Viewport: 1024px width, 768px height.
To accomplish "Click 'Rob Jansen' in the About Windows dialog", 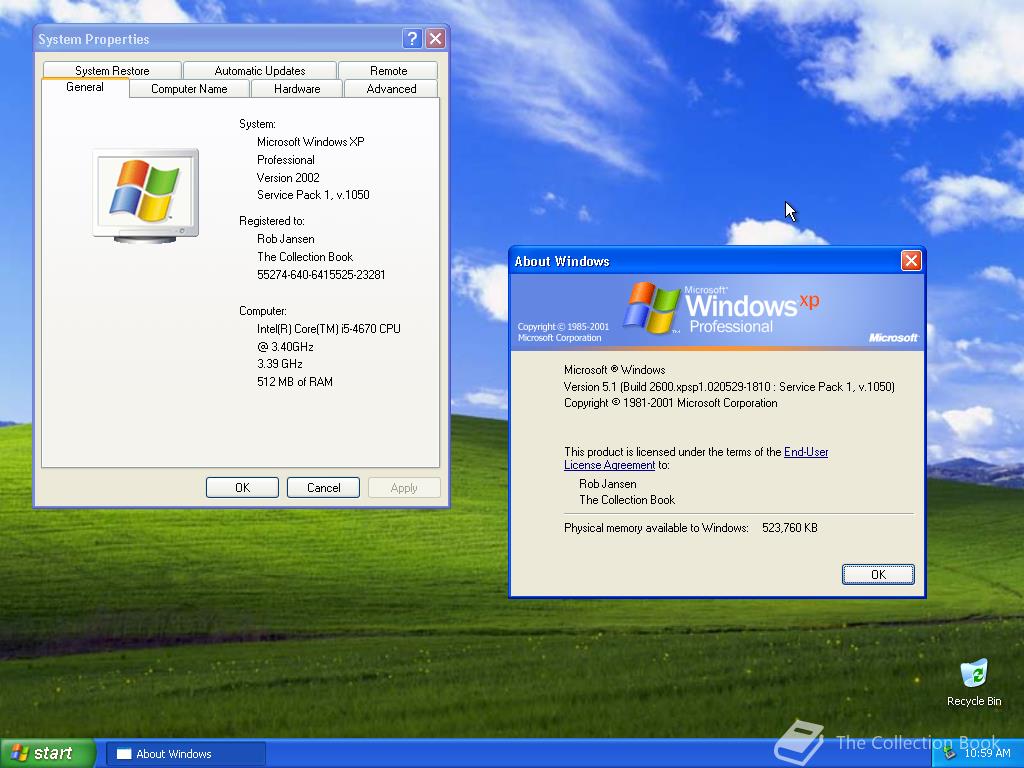I will [x=607, y=484].
